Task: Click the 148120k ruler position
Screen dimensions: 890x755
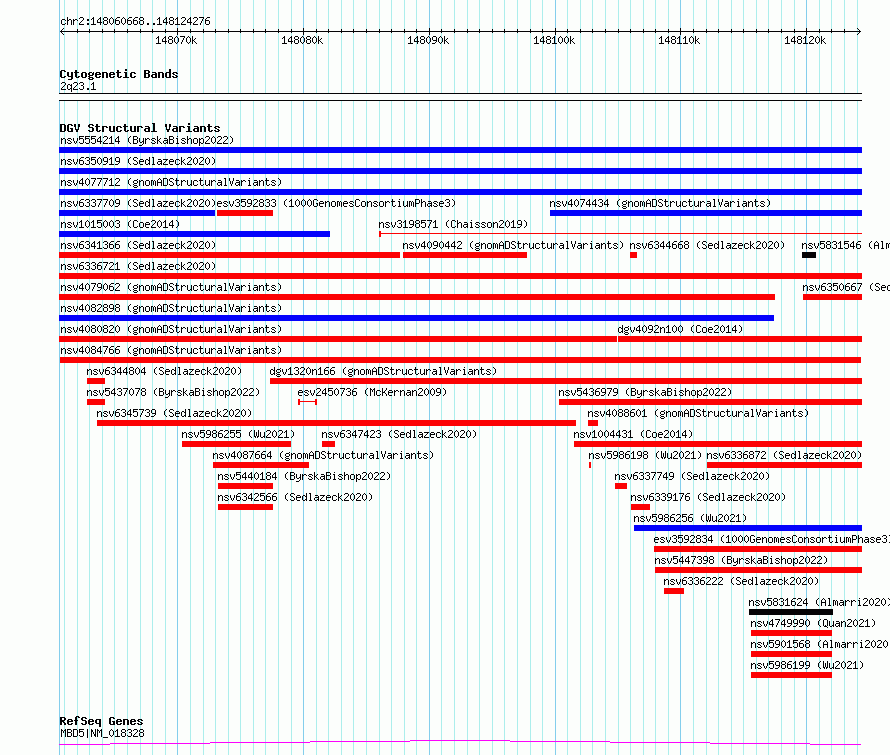Action: [x=805, y=40]
